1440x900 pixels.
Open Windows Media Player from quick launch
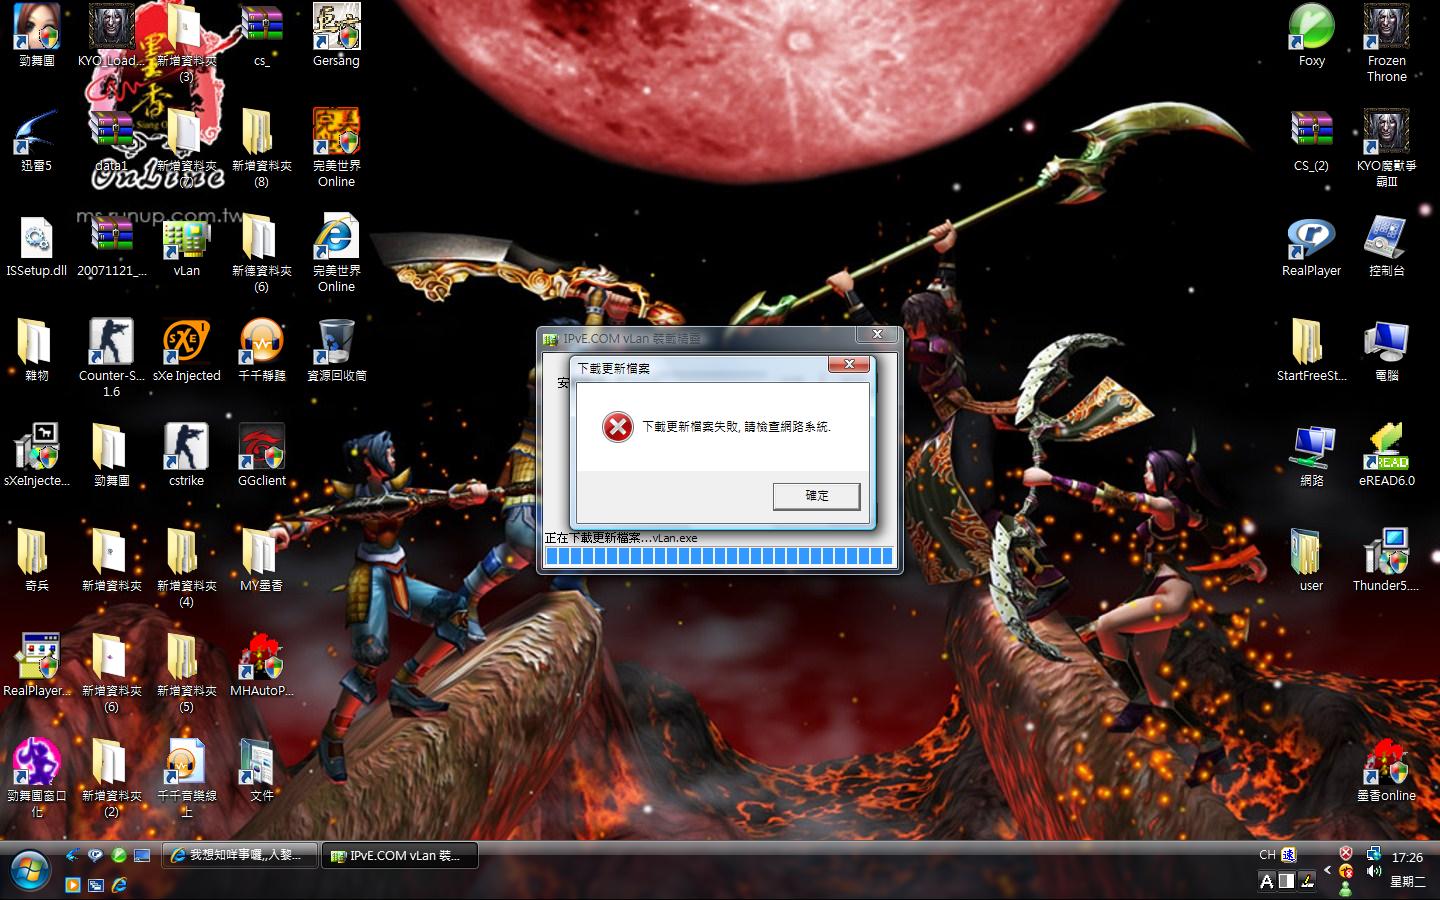click(x=72, y=884)
